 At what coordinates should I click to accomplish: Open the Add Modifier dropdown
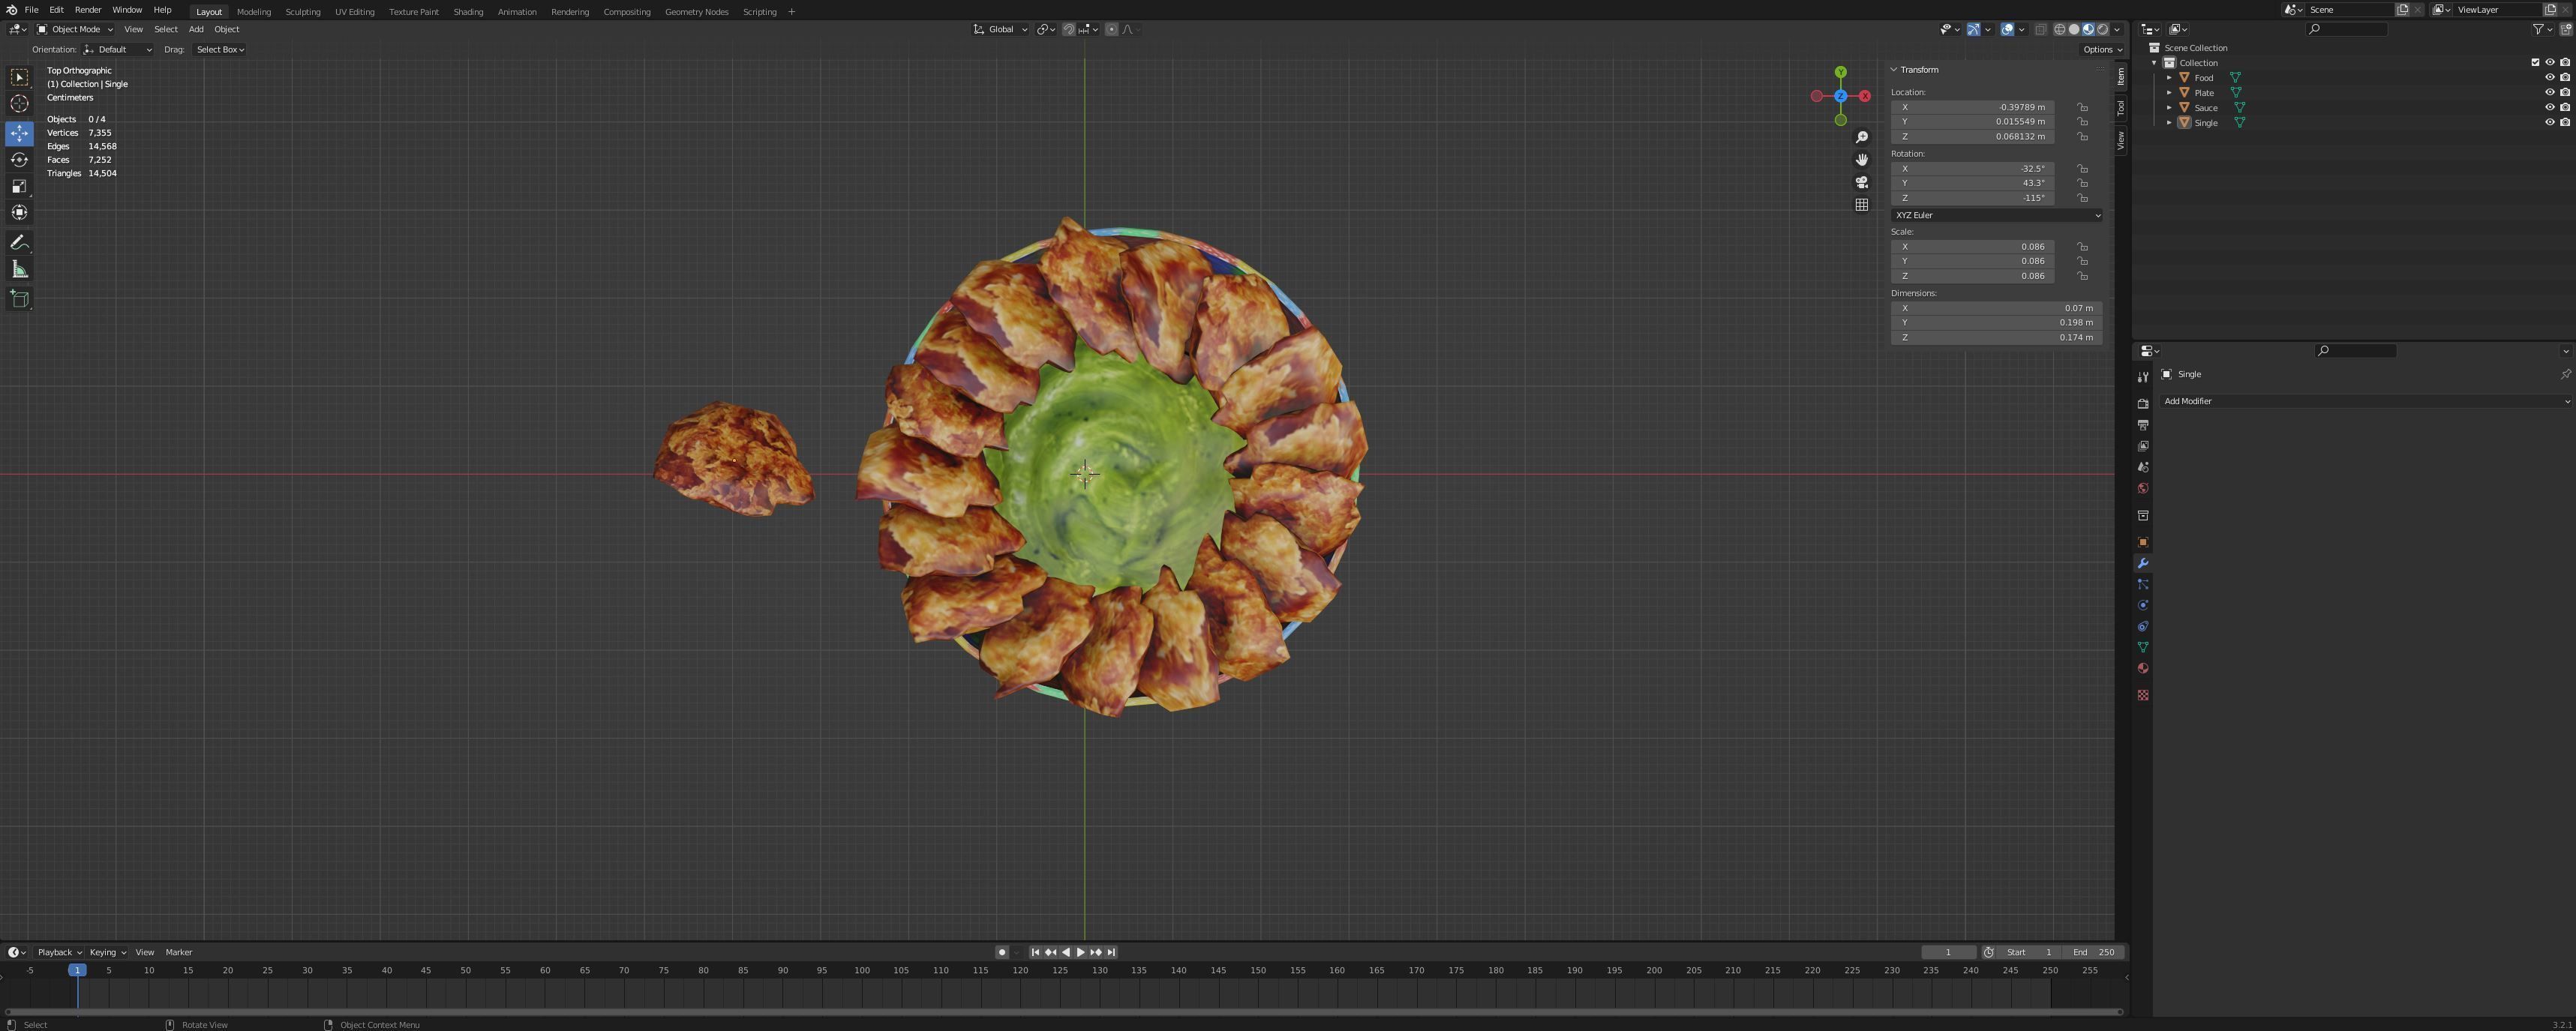[x=2364, y=401]
